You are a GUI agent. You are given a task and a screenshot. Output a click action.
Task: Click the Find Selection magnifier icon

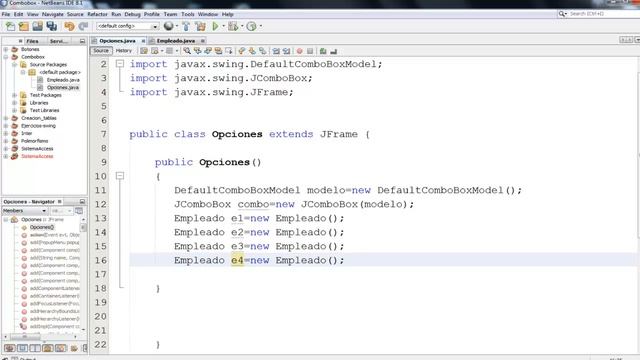pos(187,51)
